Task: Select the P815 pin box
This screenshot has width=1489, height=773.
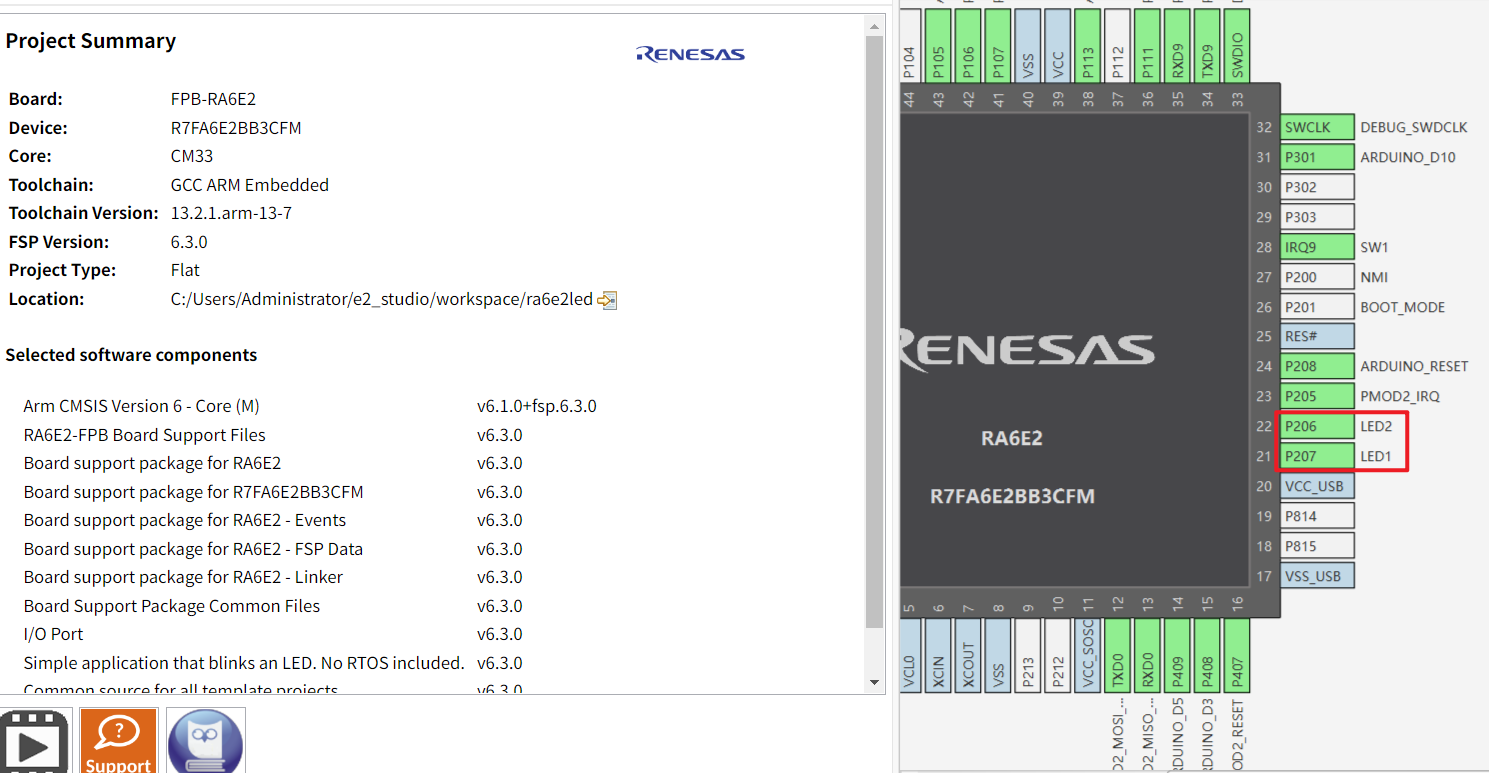Action: 1317,547
